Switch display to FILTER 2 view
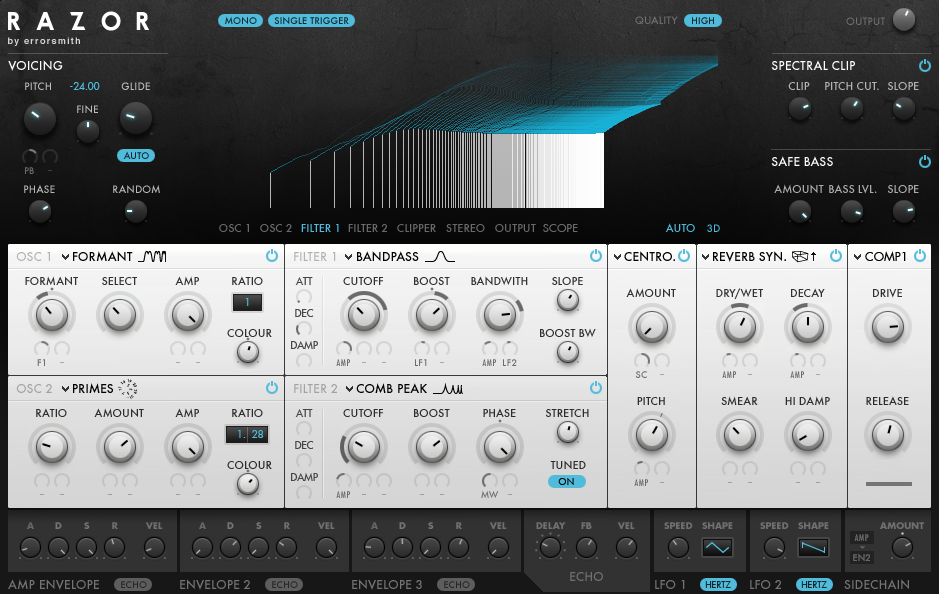Image resolution: width=939 pixels, height=594 pixels. point(367,228)
